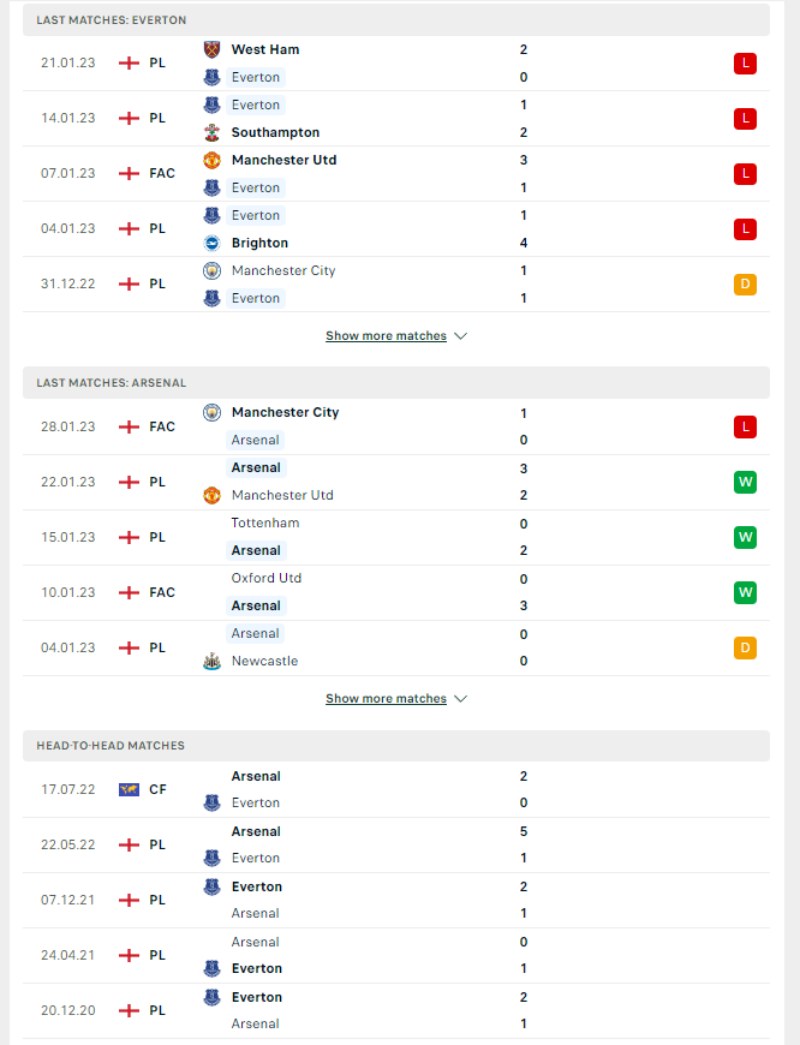Click the loss badge for West Ham match
The width and height of the screenshot is (800, 1045).
(x=745, y=63)
